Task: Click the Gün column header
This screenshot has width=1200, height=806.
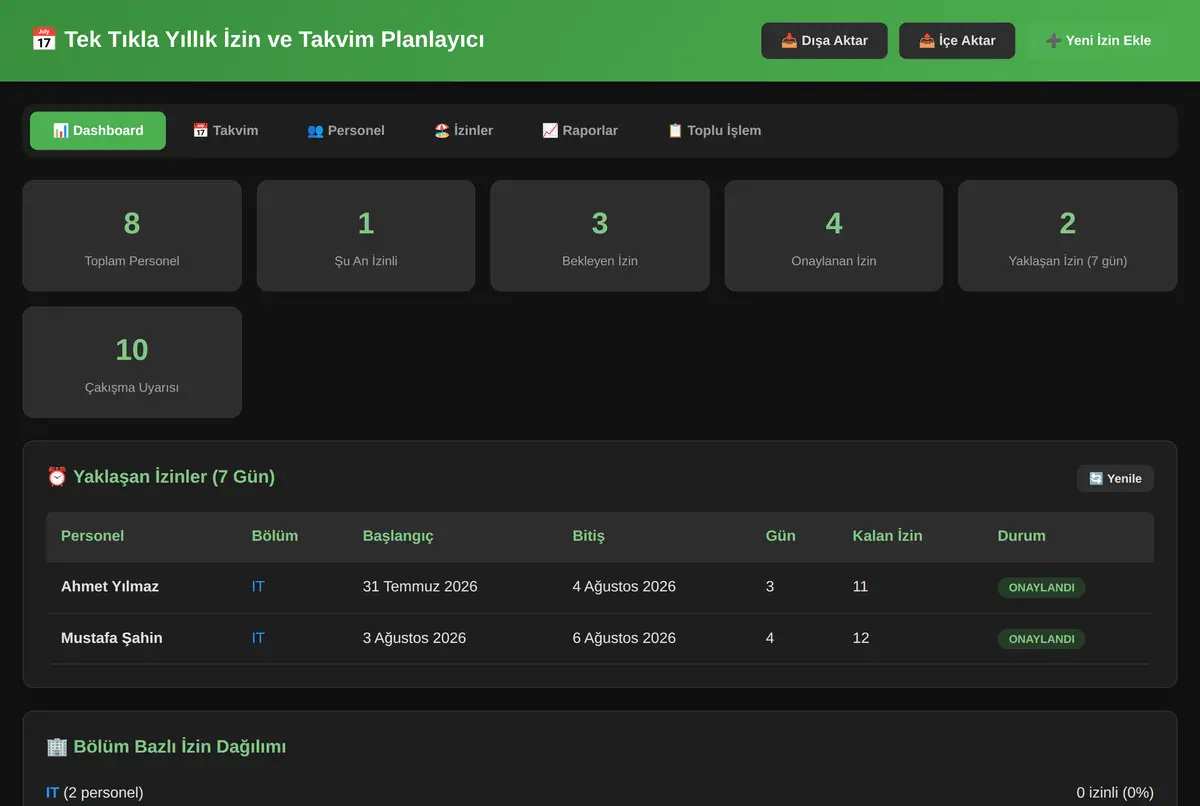Action: pyautogui.click(x=781, y=536)
